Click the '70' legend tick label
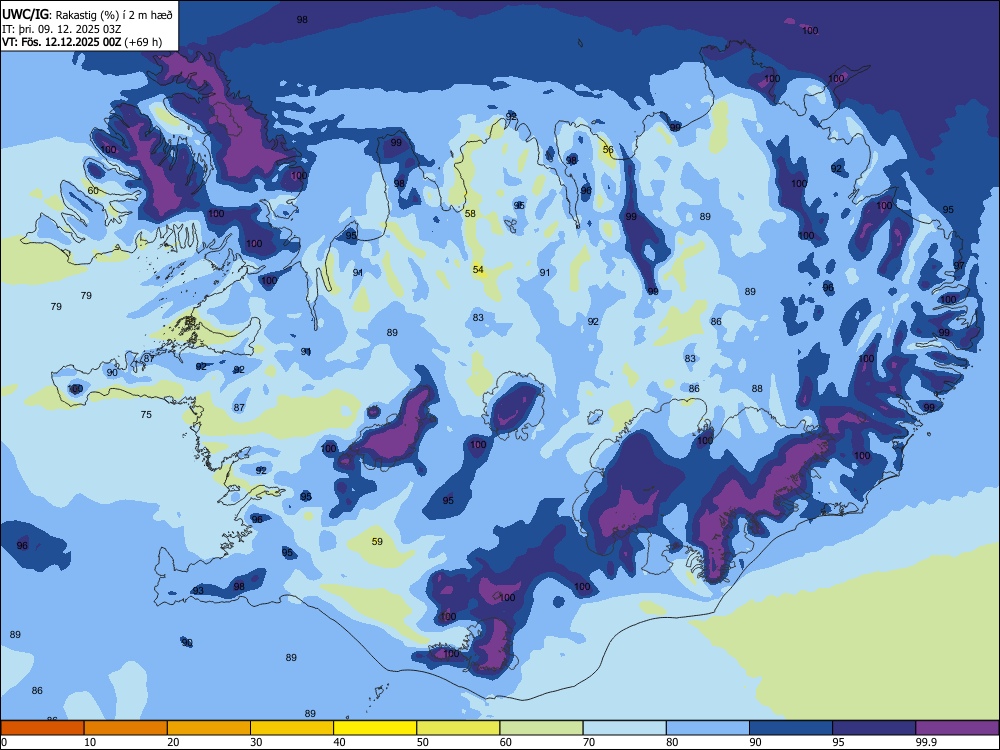This screenshot has width=1000, height=750. pos(589,742)
